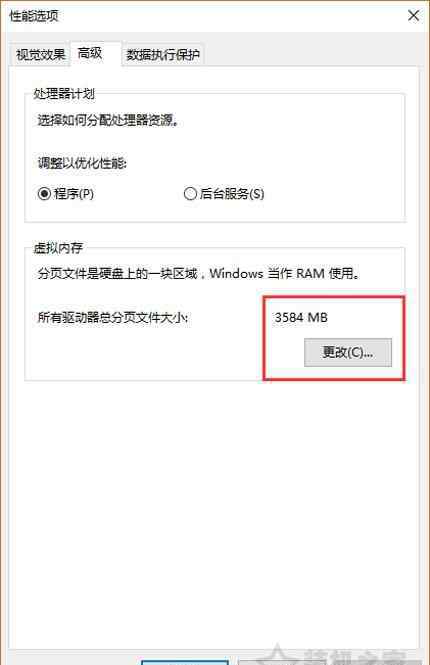Click the 选择如何分配处理器资源 description text
The height and width of the screenshot is (665, 430).
[109, 120]
